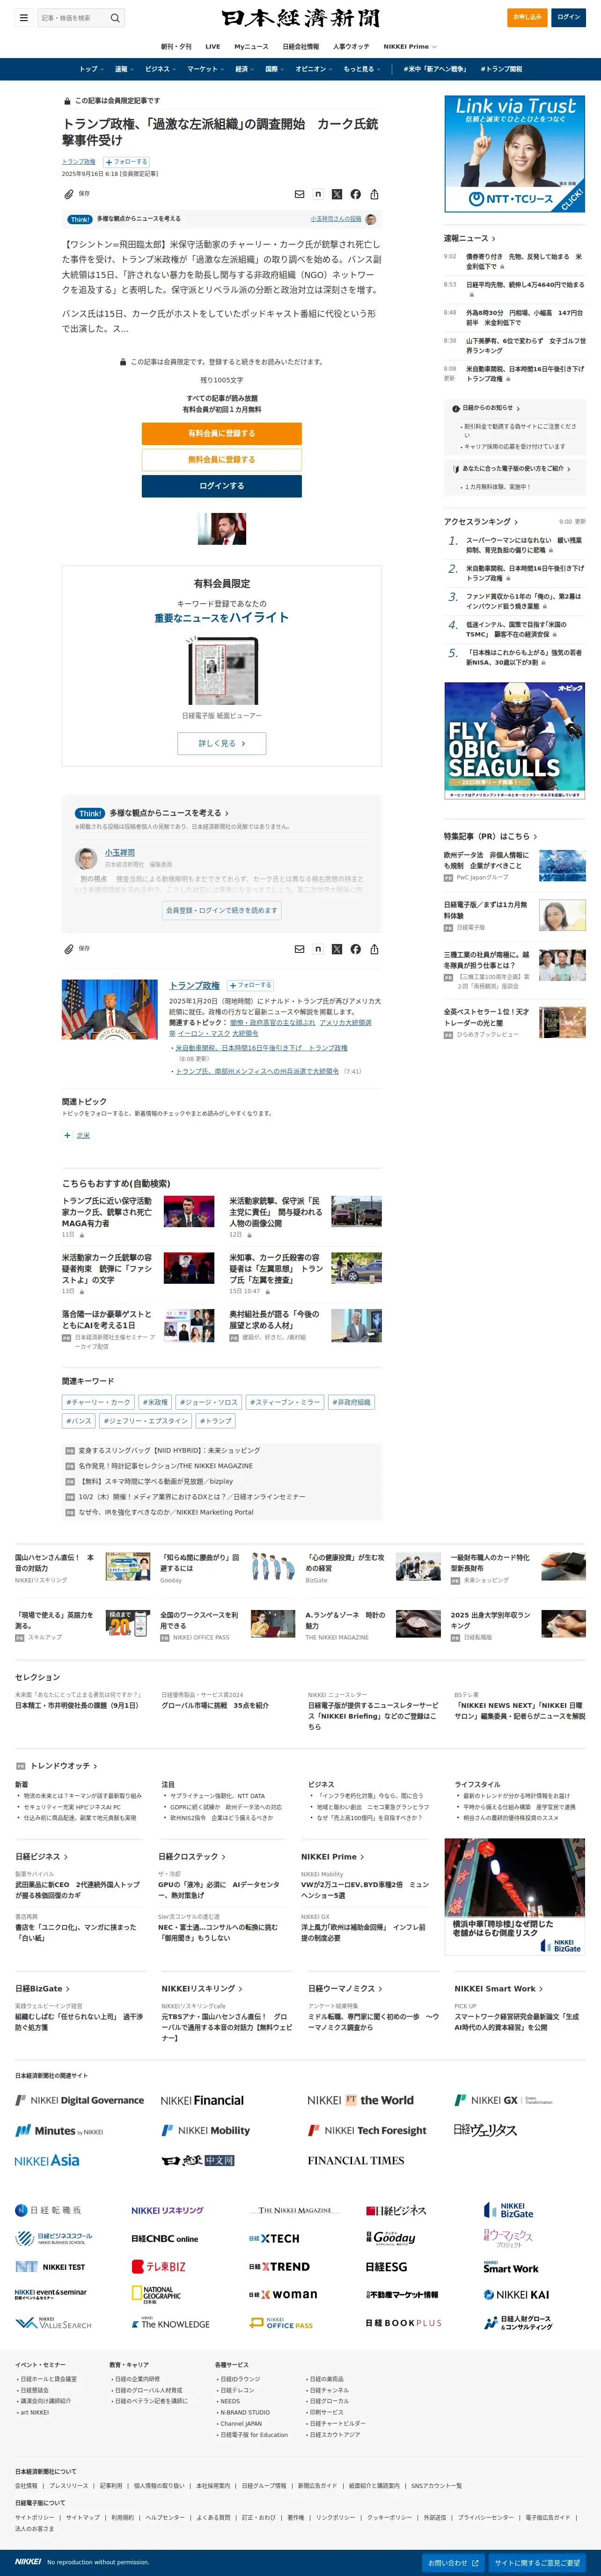Open アクセスランキング heading link

tap(482, 521)
